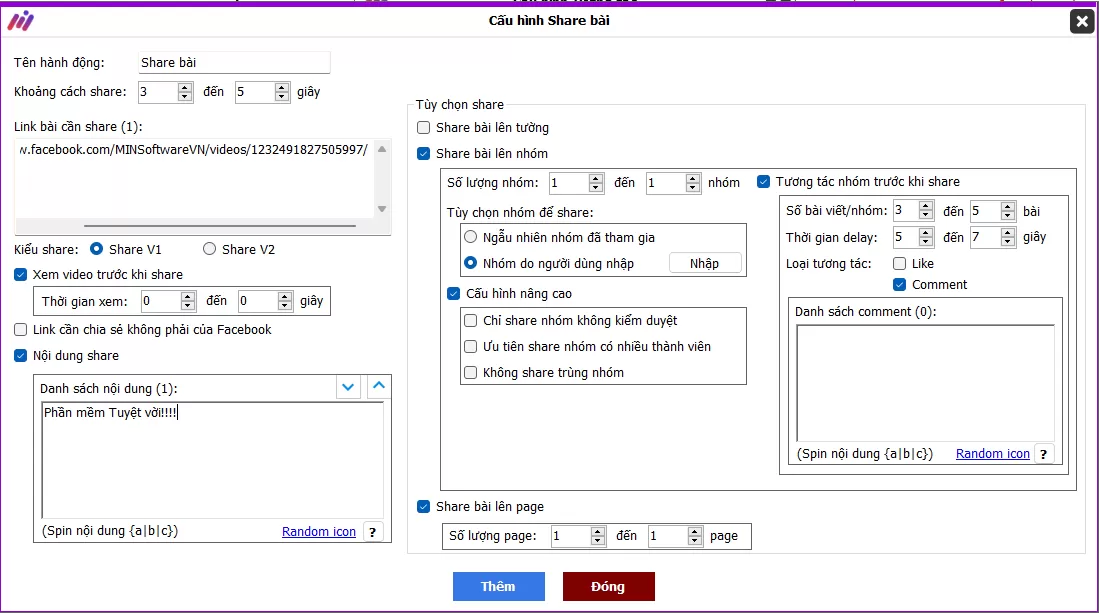
Task: Close the Cấu hình Share bài dialog
Action: click(x=1081, y=21)
